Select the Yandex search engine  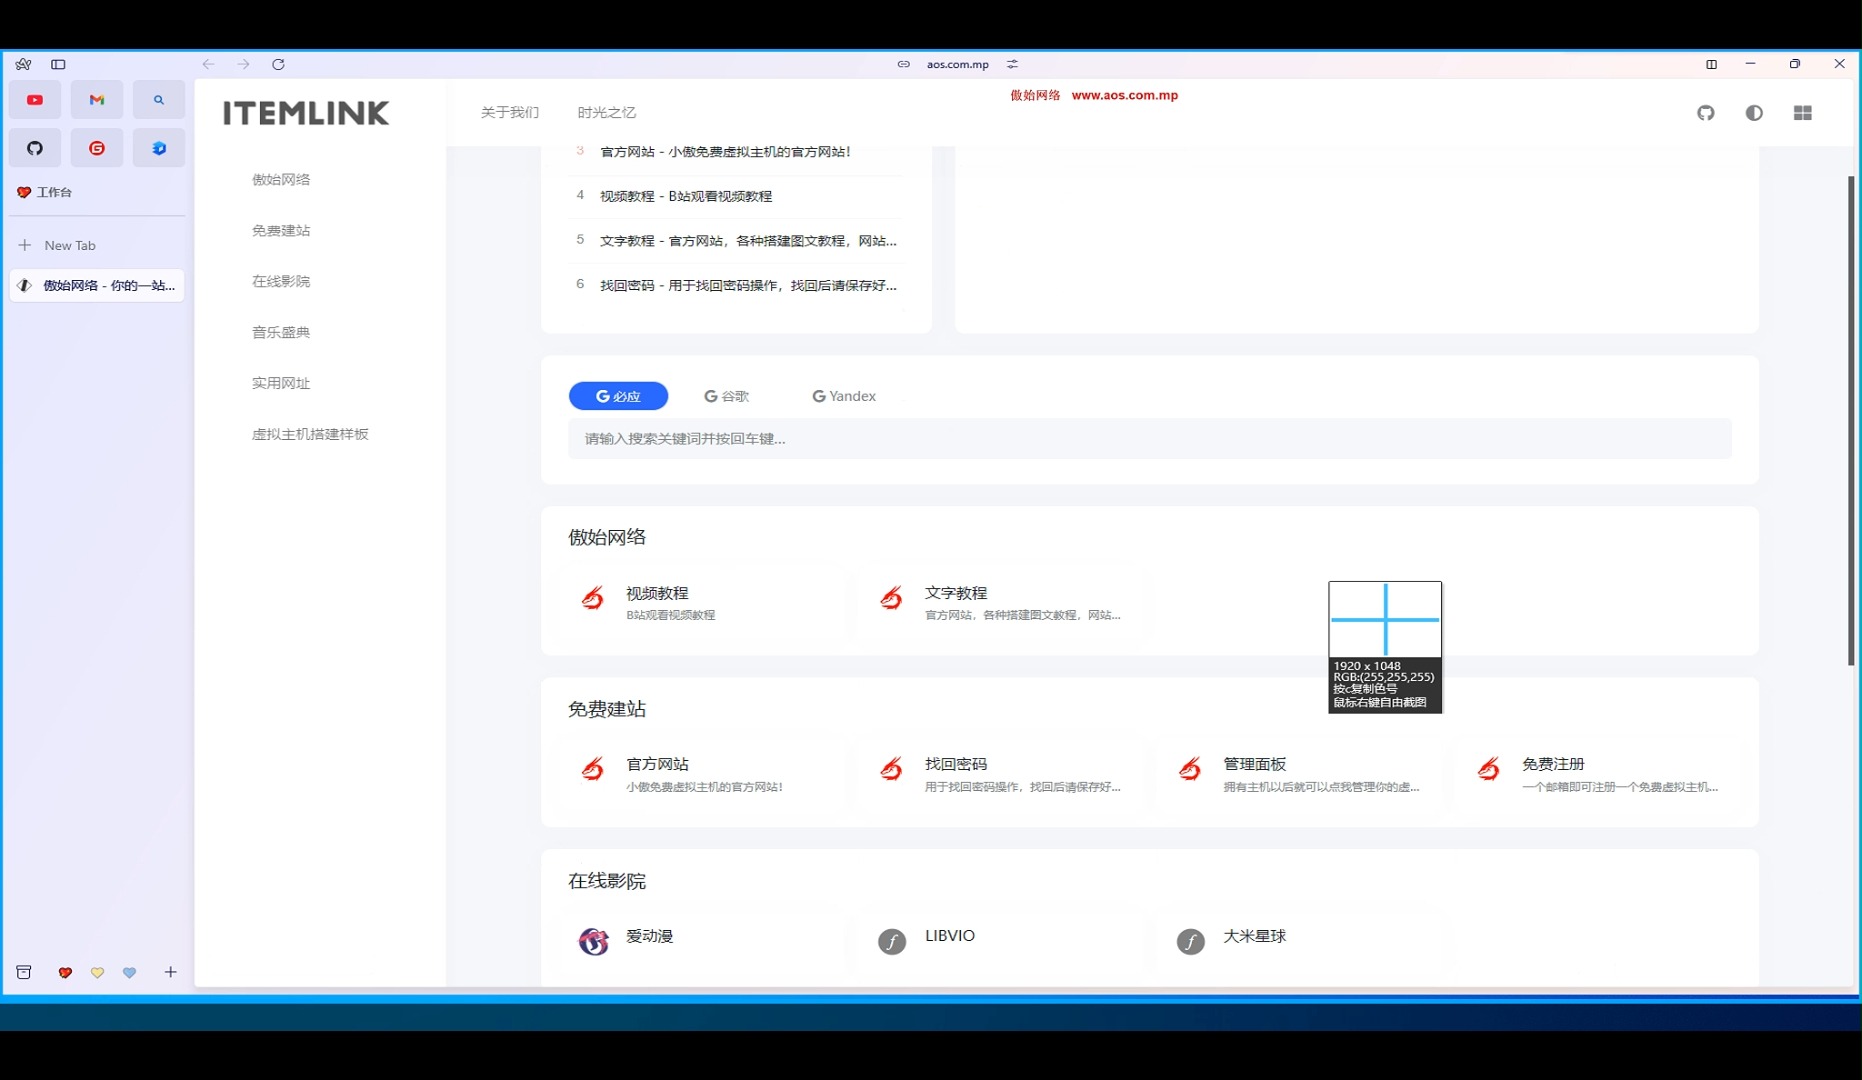point(843,395)
